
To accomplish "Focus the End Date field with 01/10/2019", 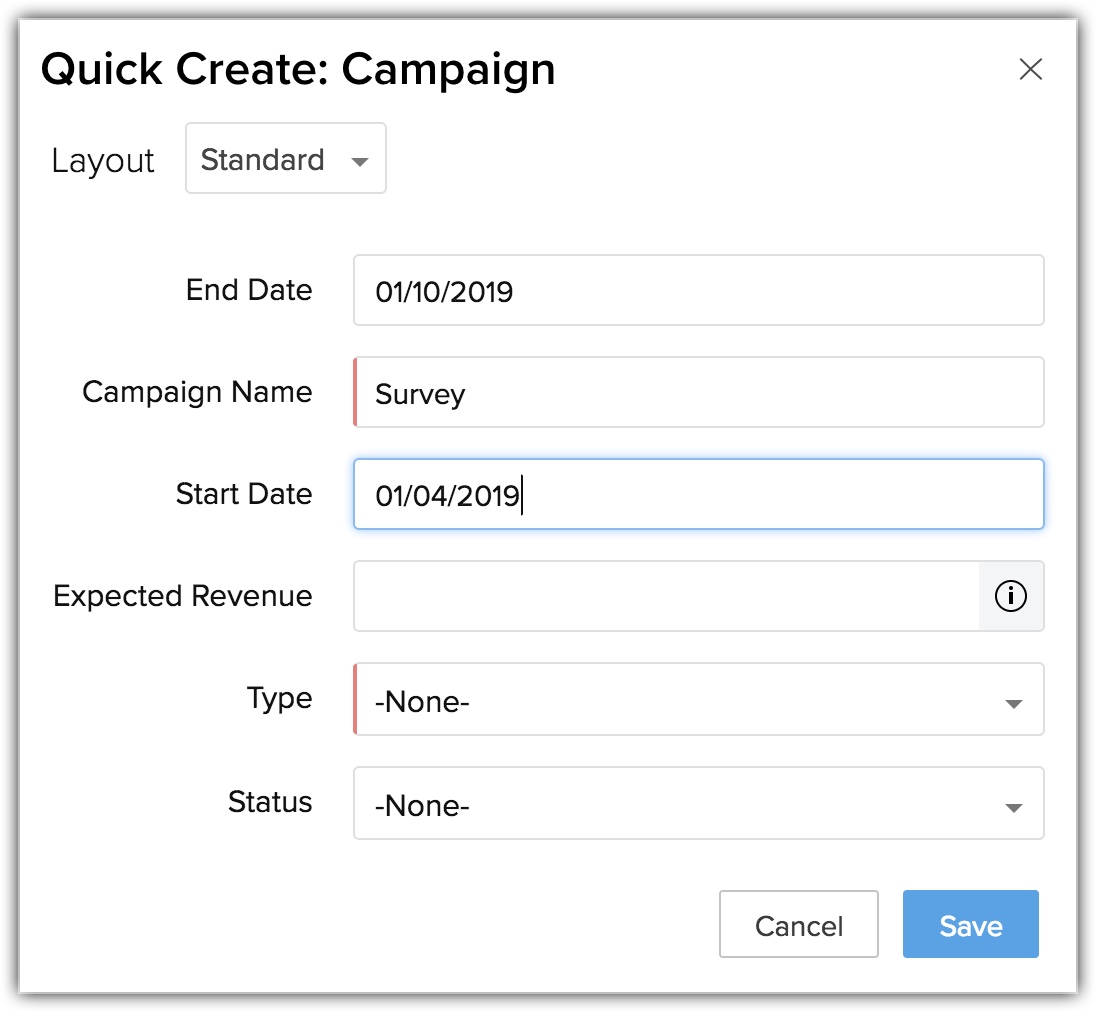I will (698, 291).
